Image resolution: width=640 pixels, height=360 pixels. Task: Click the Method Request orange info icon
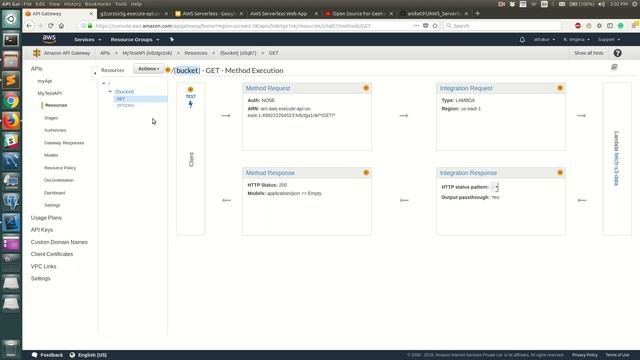[366, 88]
